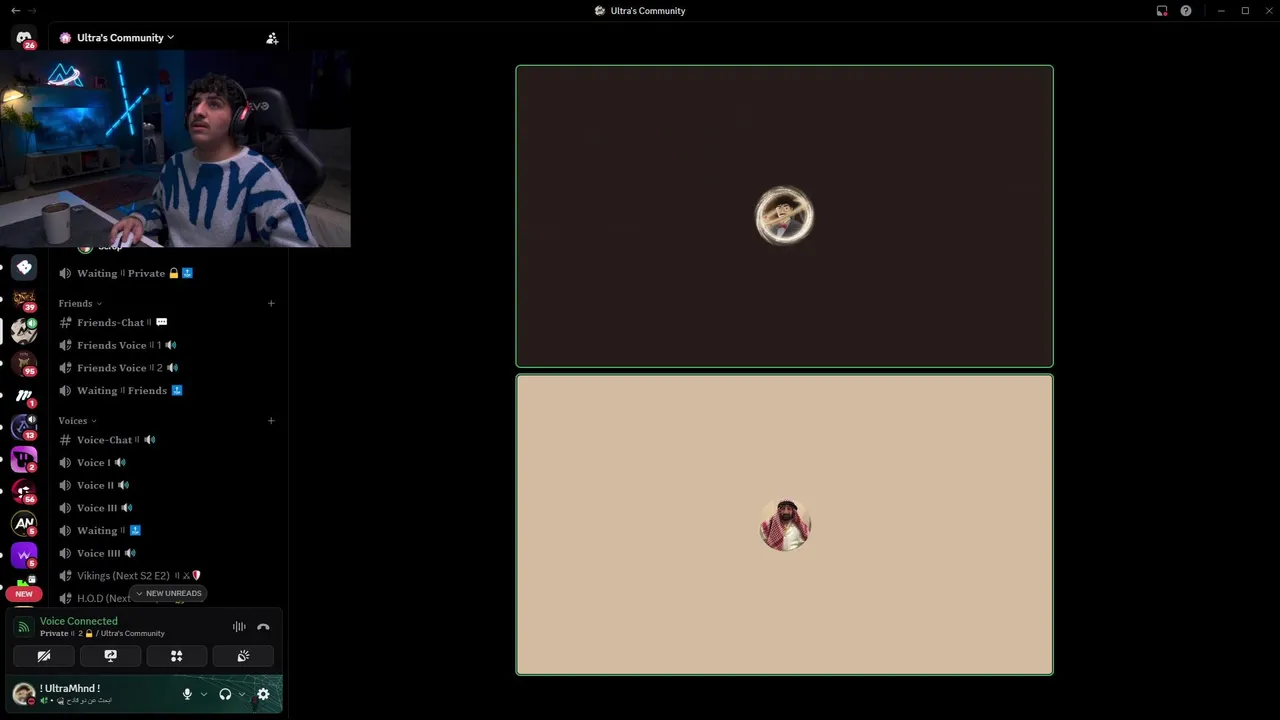Click ! UltraMhnd ! username

[x=70, y=688]
